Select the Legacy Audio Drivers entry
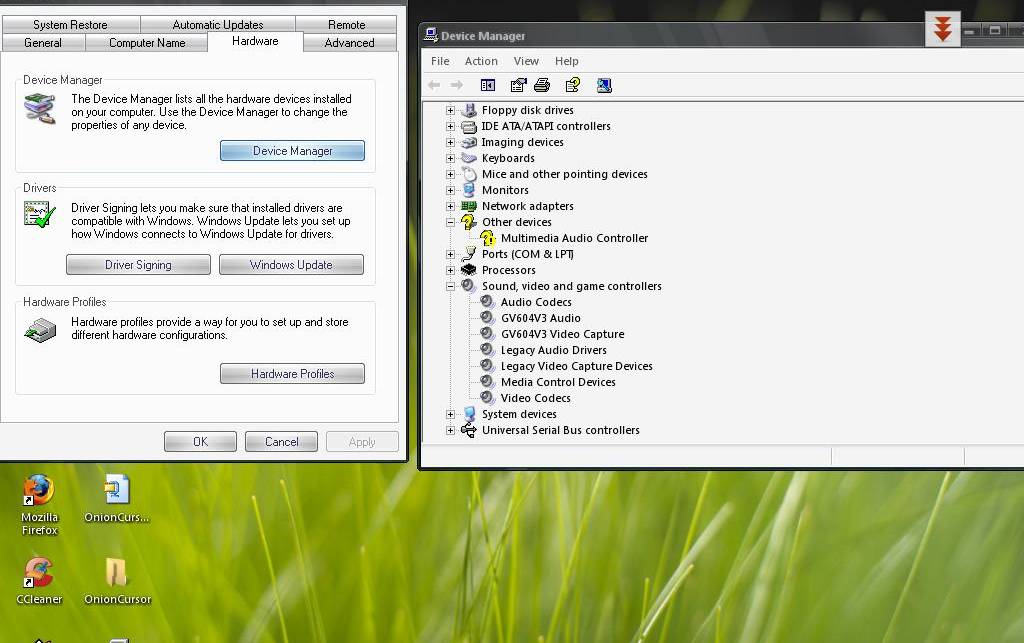 pos(554,350)
